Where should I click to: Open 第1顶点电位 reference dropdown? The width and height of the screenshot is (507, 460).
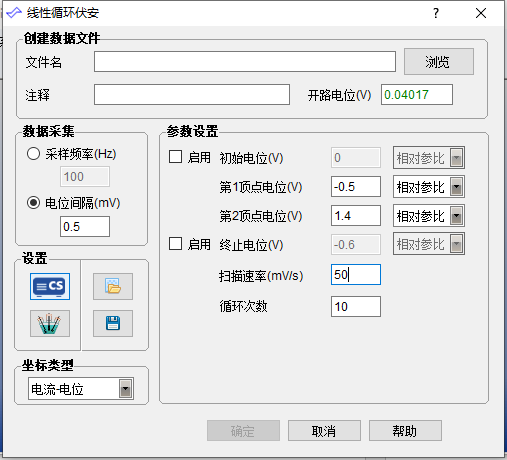pos(429,187)
